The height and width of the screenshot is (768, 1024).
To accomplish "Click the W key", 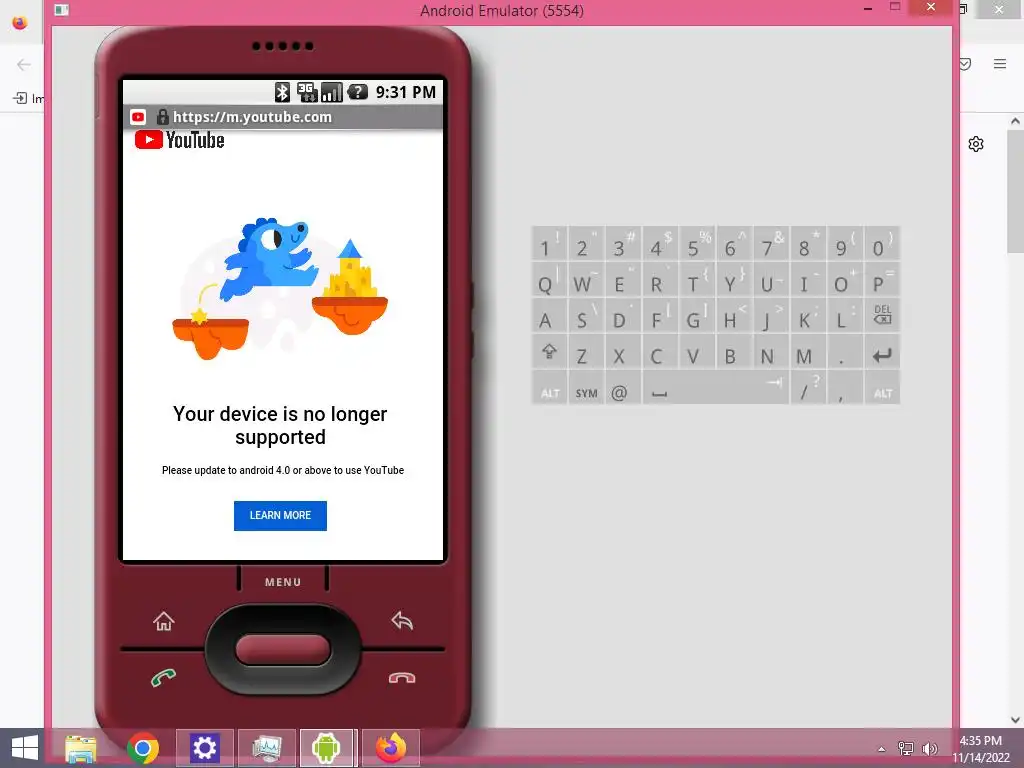I will (x=586, y=280).
